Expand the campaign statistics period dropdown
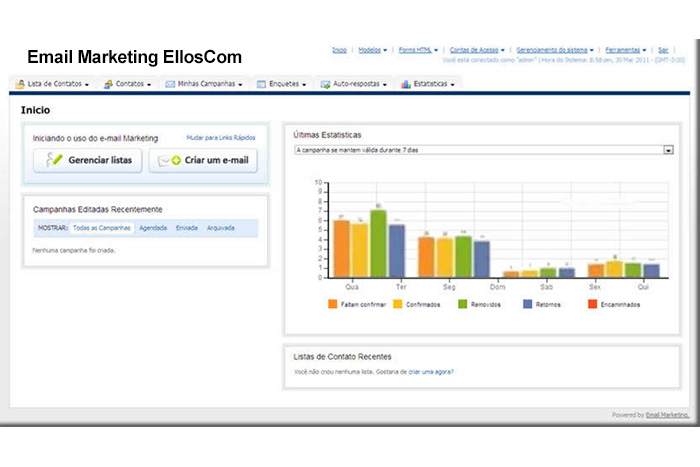700x467 pixels. pos(668,149)
